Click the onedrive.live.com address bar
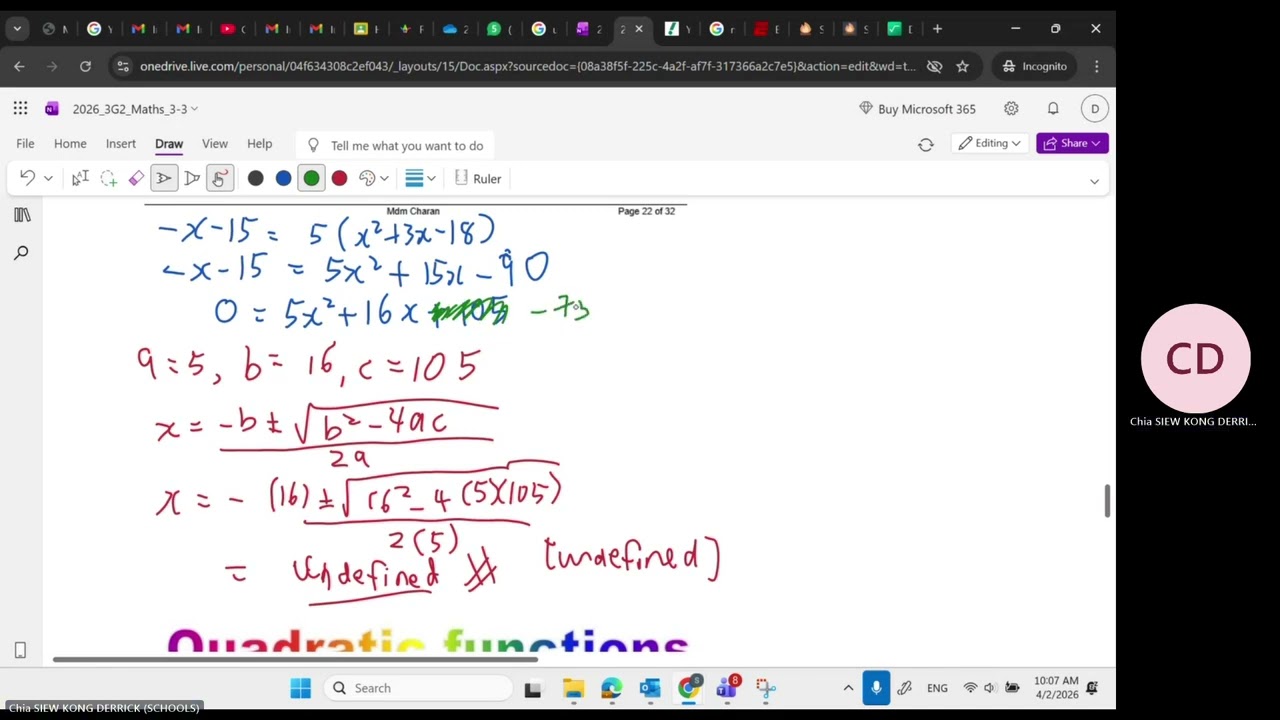Viewport: 1280px width, 720px height. [x=527, y=66]
